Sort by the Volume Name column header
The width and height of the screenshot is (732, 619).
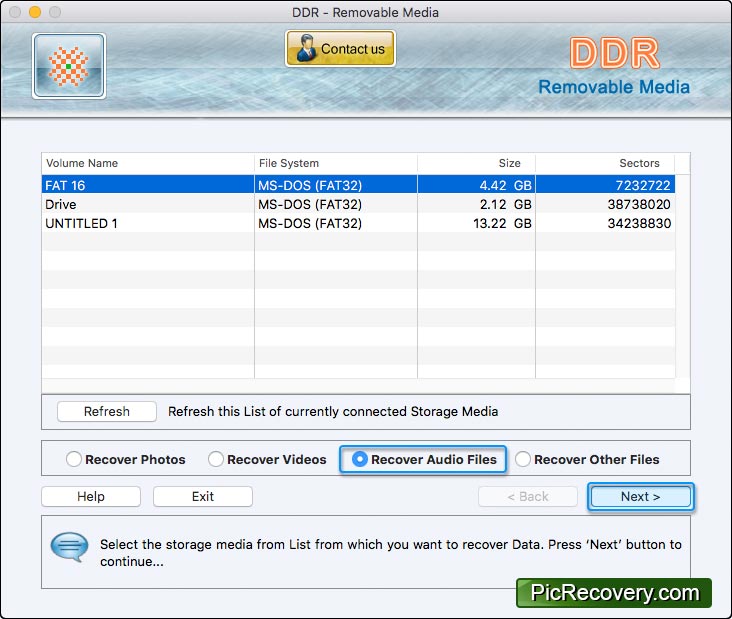(x=148, y=163)
